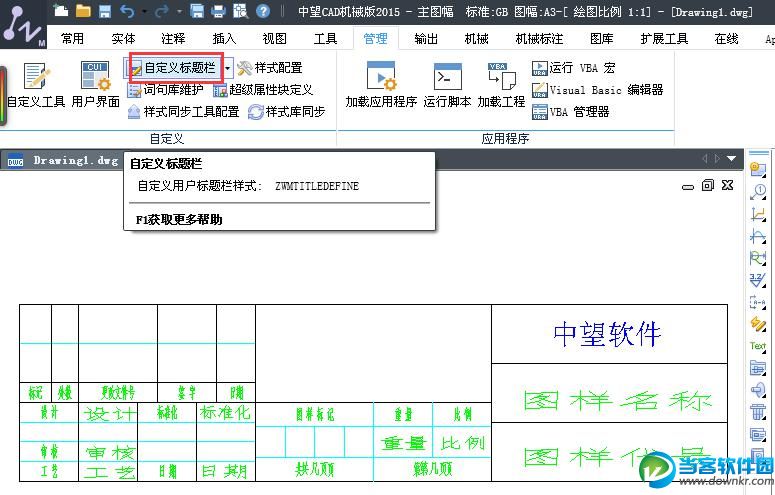775x495 pixels.
Task: Select the 管理 ribbon tab
Action: pos(376,39)
